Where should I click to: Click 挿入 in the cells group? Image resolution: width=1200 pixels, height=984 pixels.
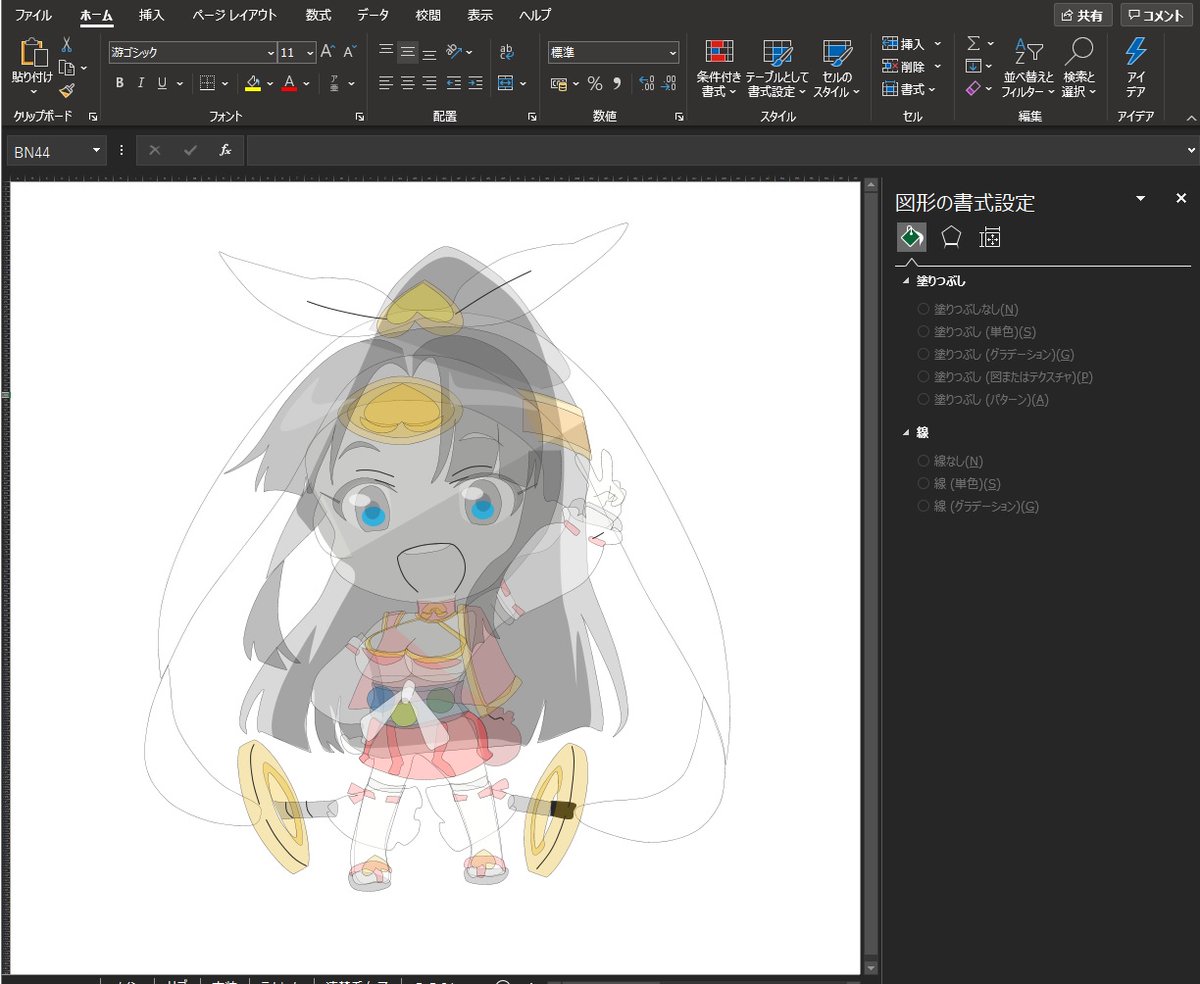(911, 44)
